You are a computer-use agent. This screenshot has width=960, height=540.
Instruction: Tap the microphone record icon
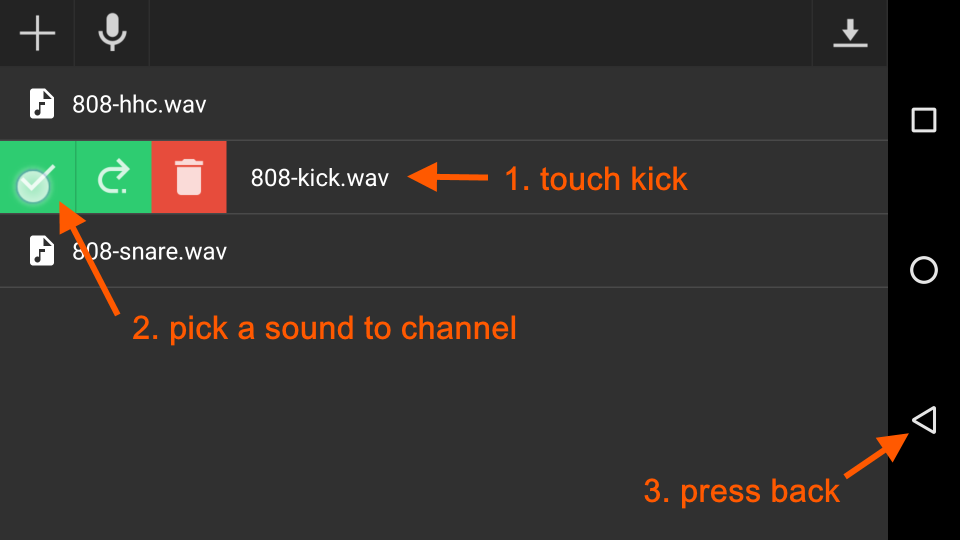coord(112,34)
